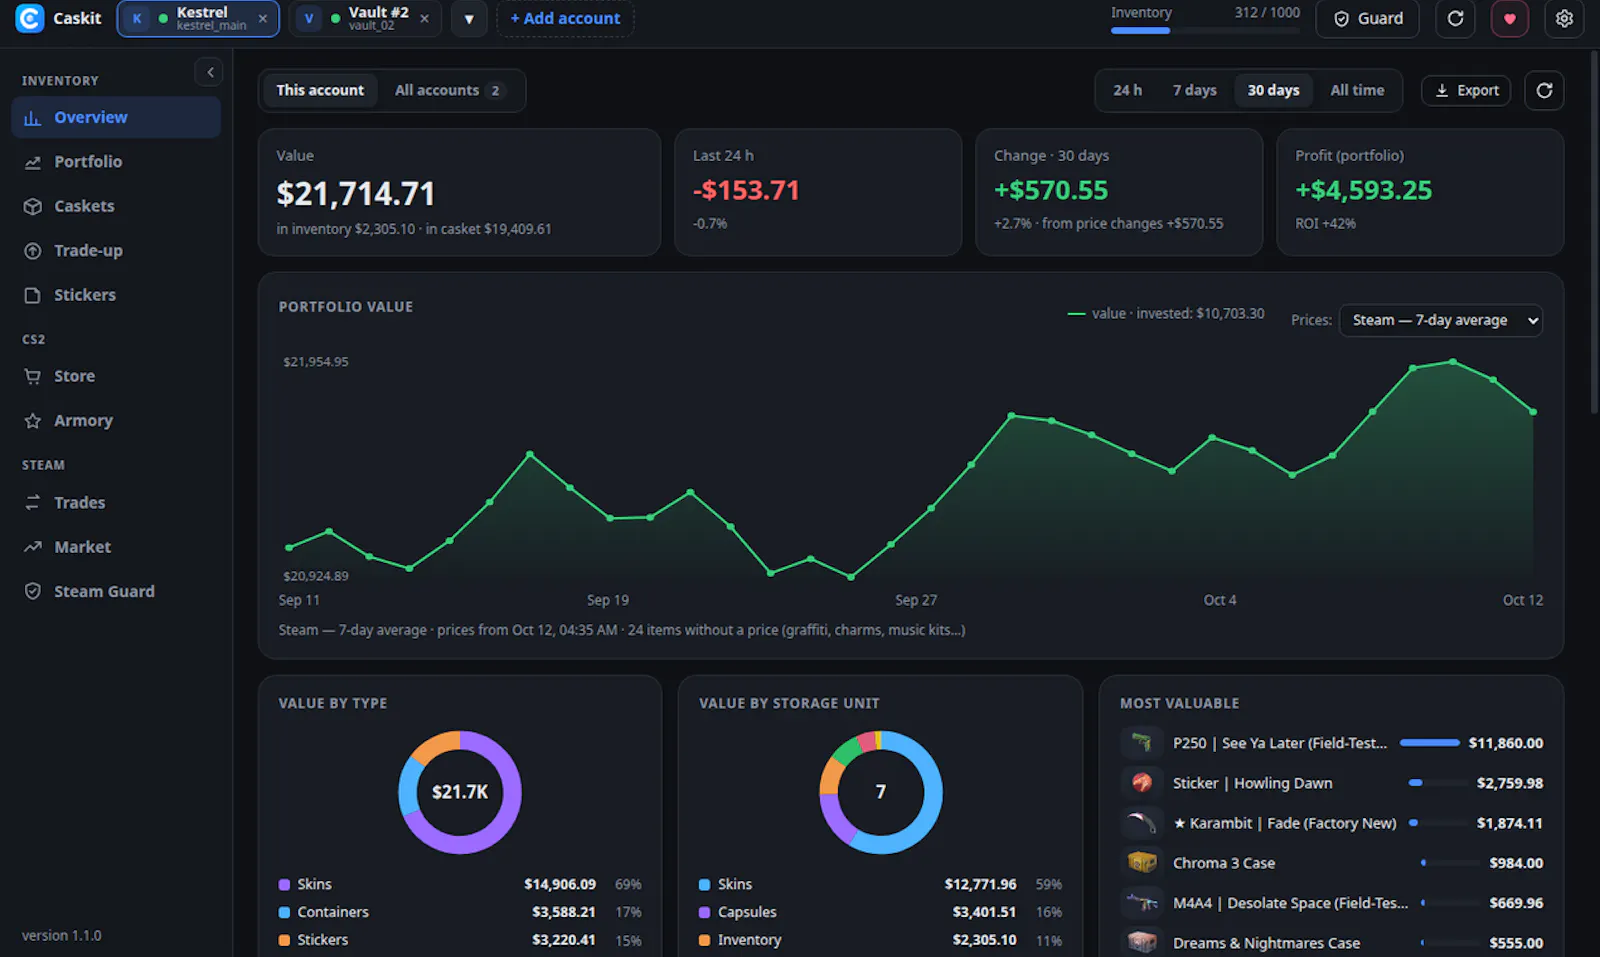This screenshot has width=1600, height=957.
Task: Select the Overview sidebar item
Action: point(116,117)
